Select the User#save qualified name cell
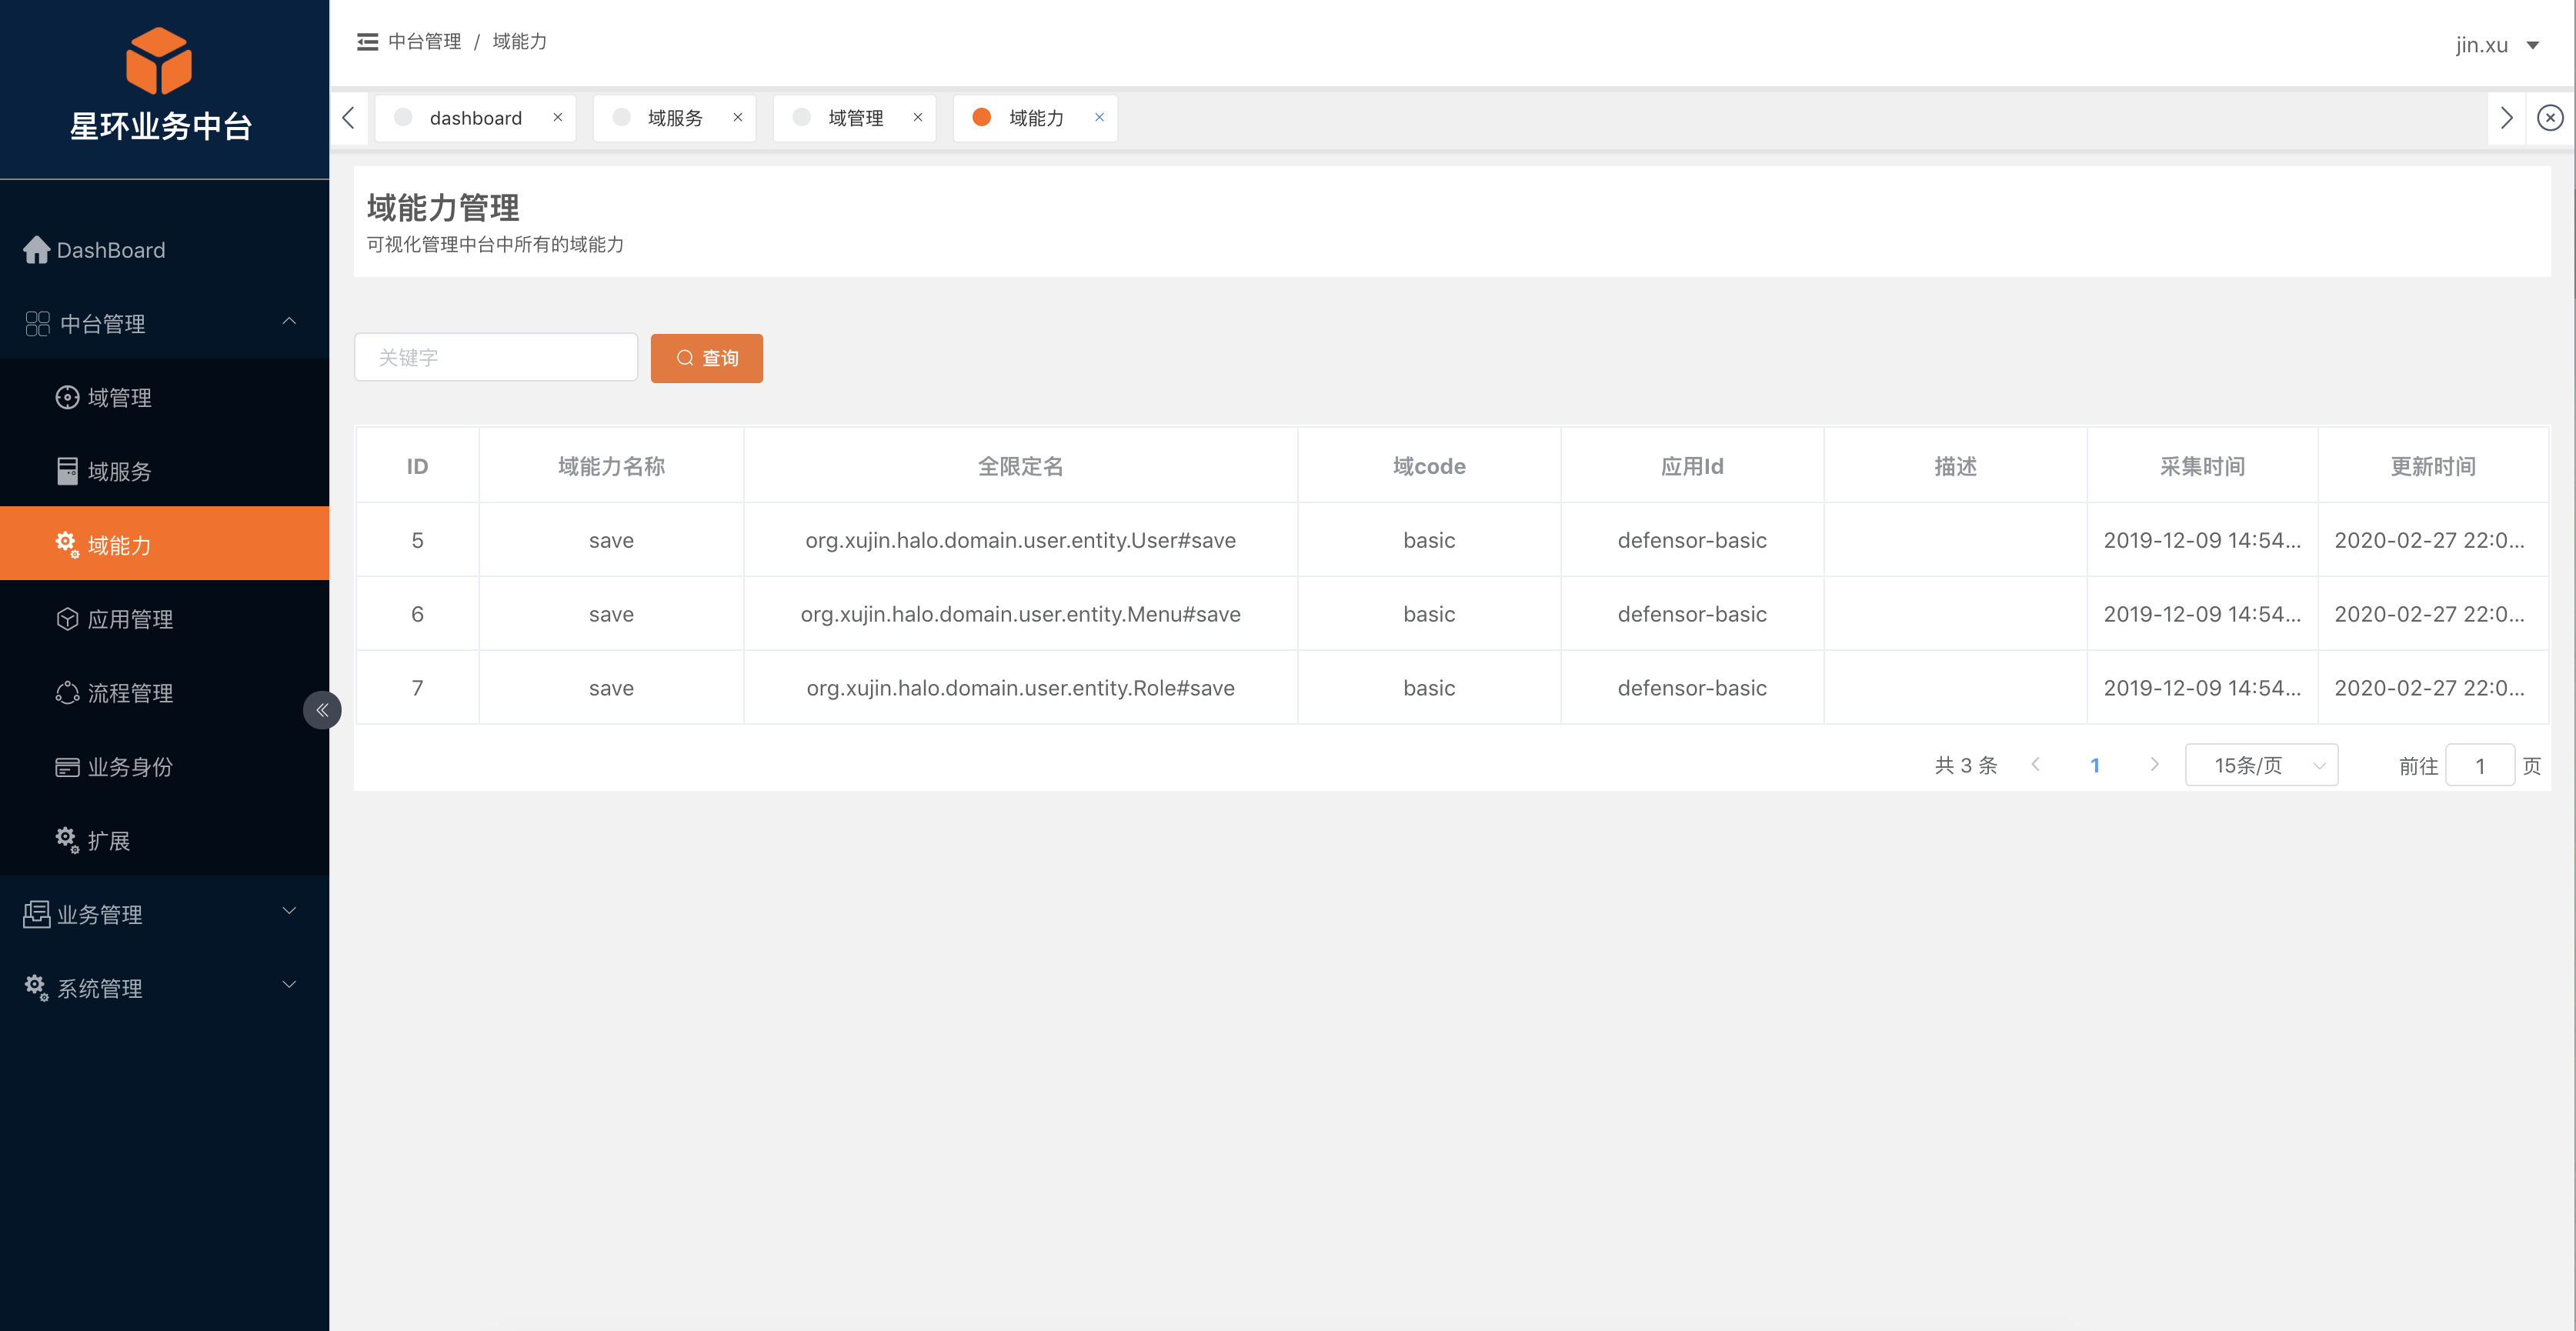 click(1020, 540)
